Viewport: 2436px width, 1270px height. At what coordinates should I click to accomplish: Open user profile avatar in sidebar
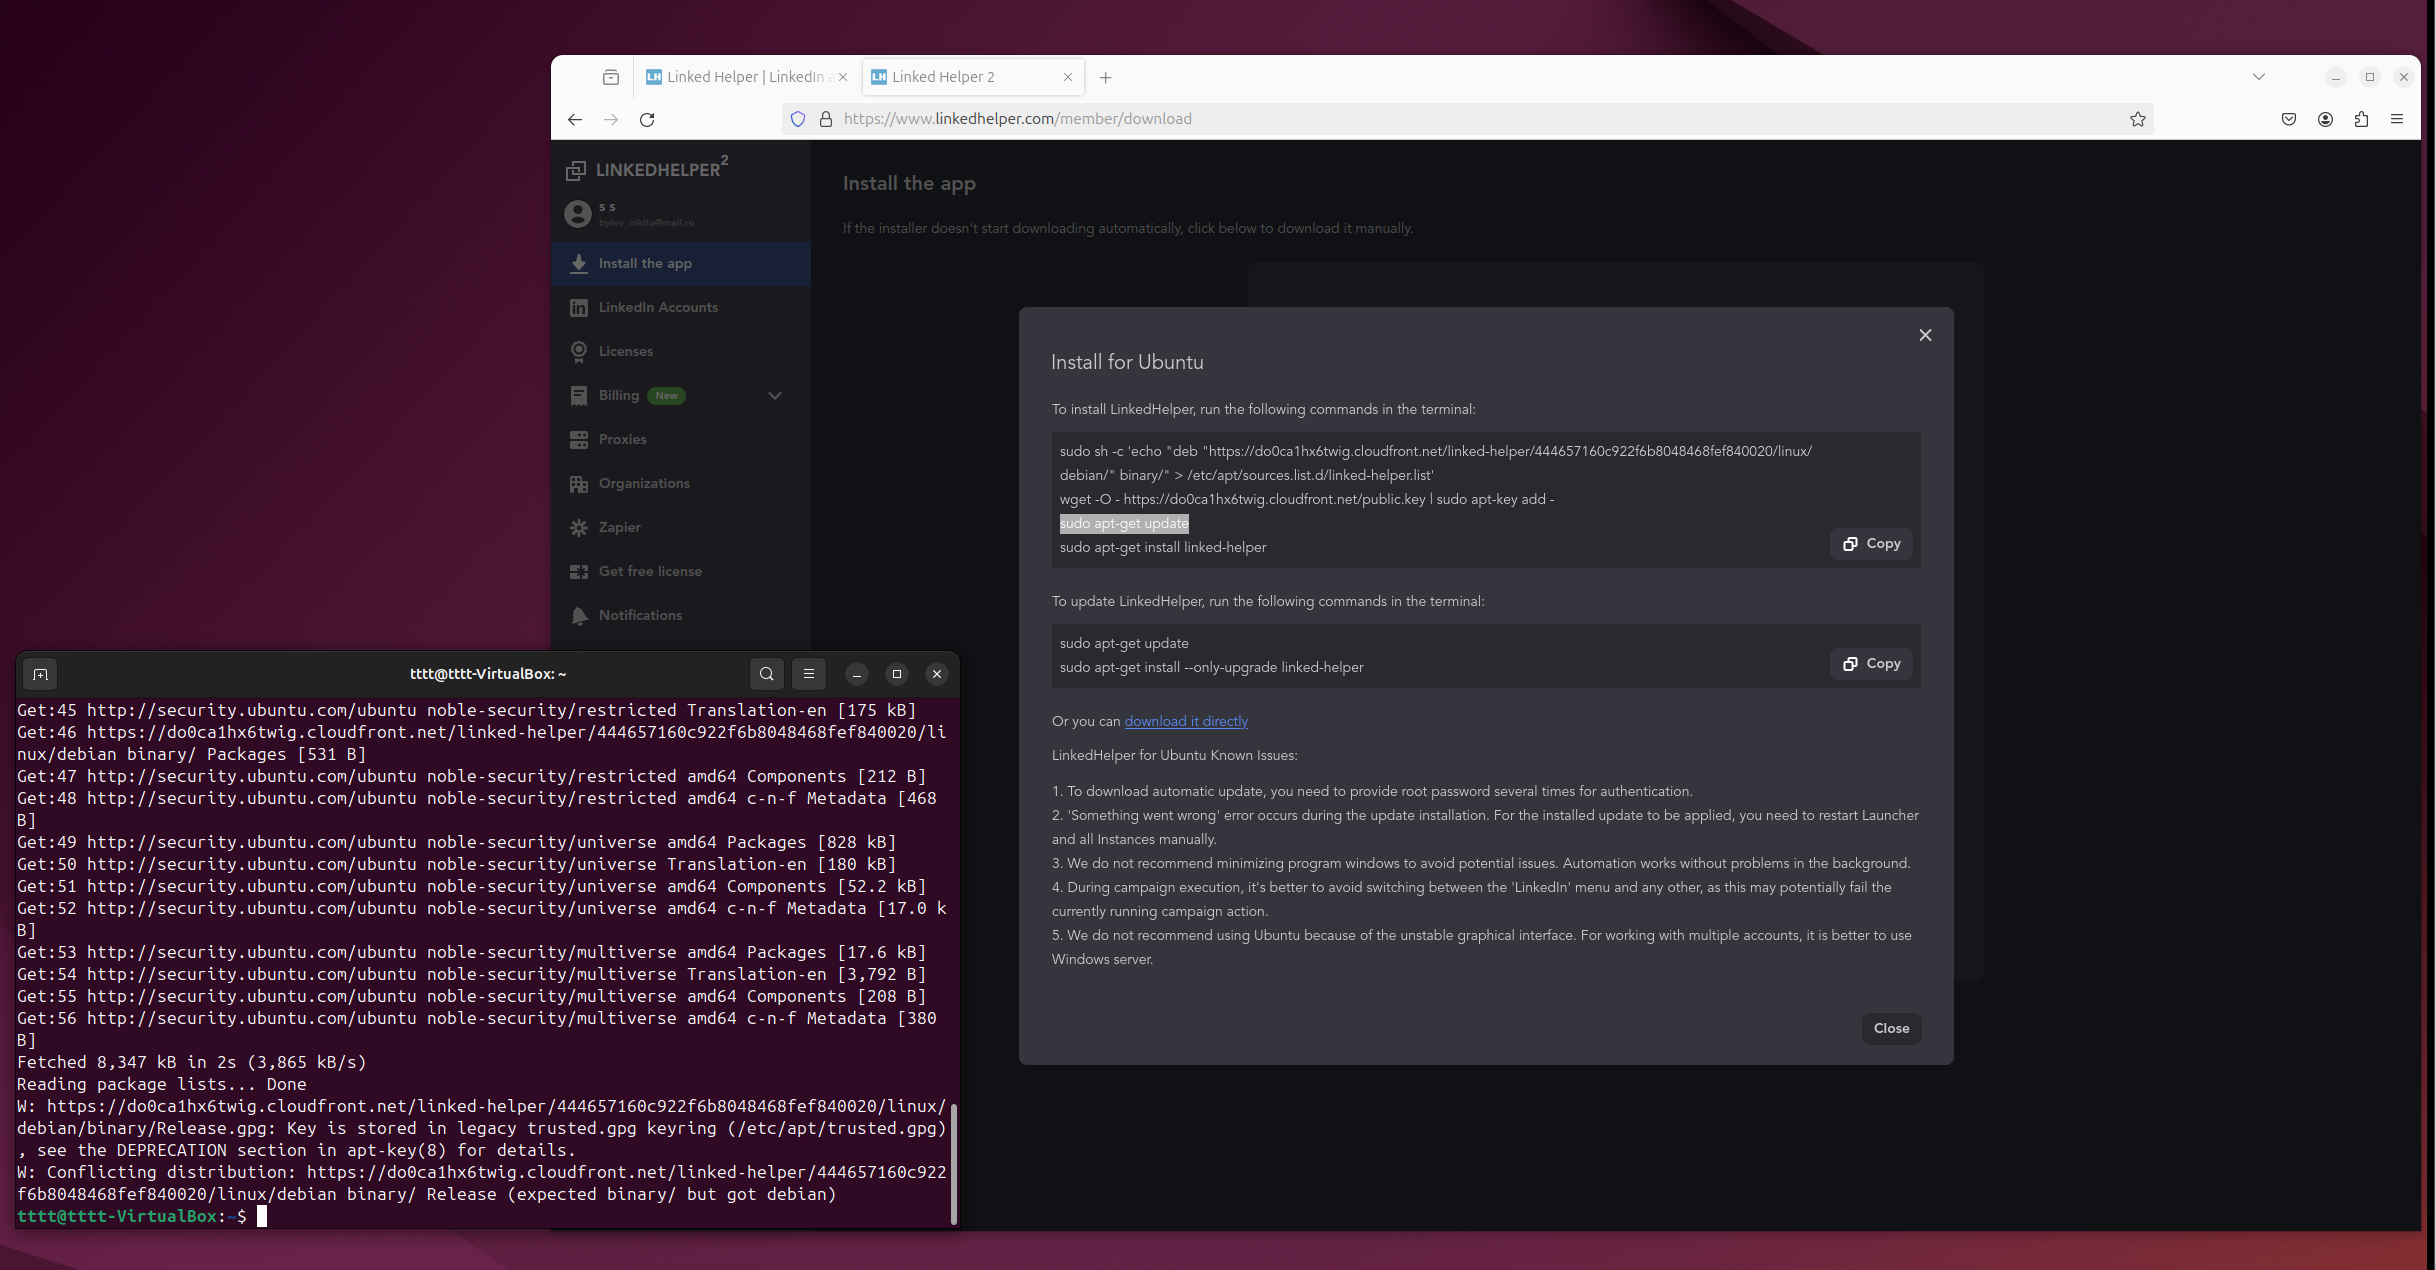[x=578, y=214]
